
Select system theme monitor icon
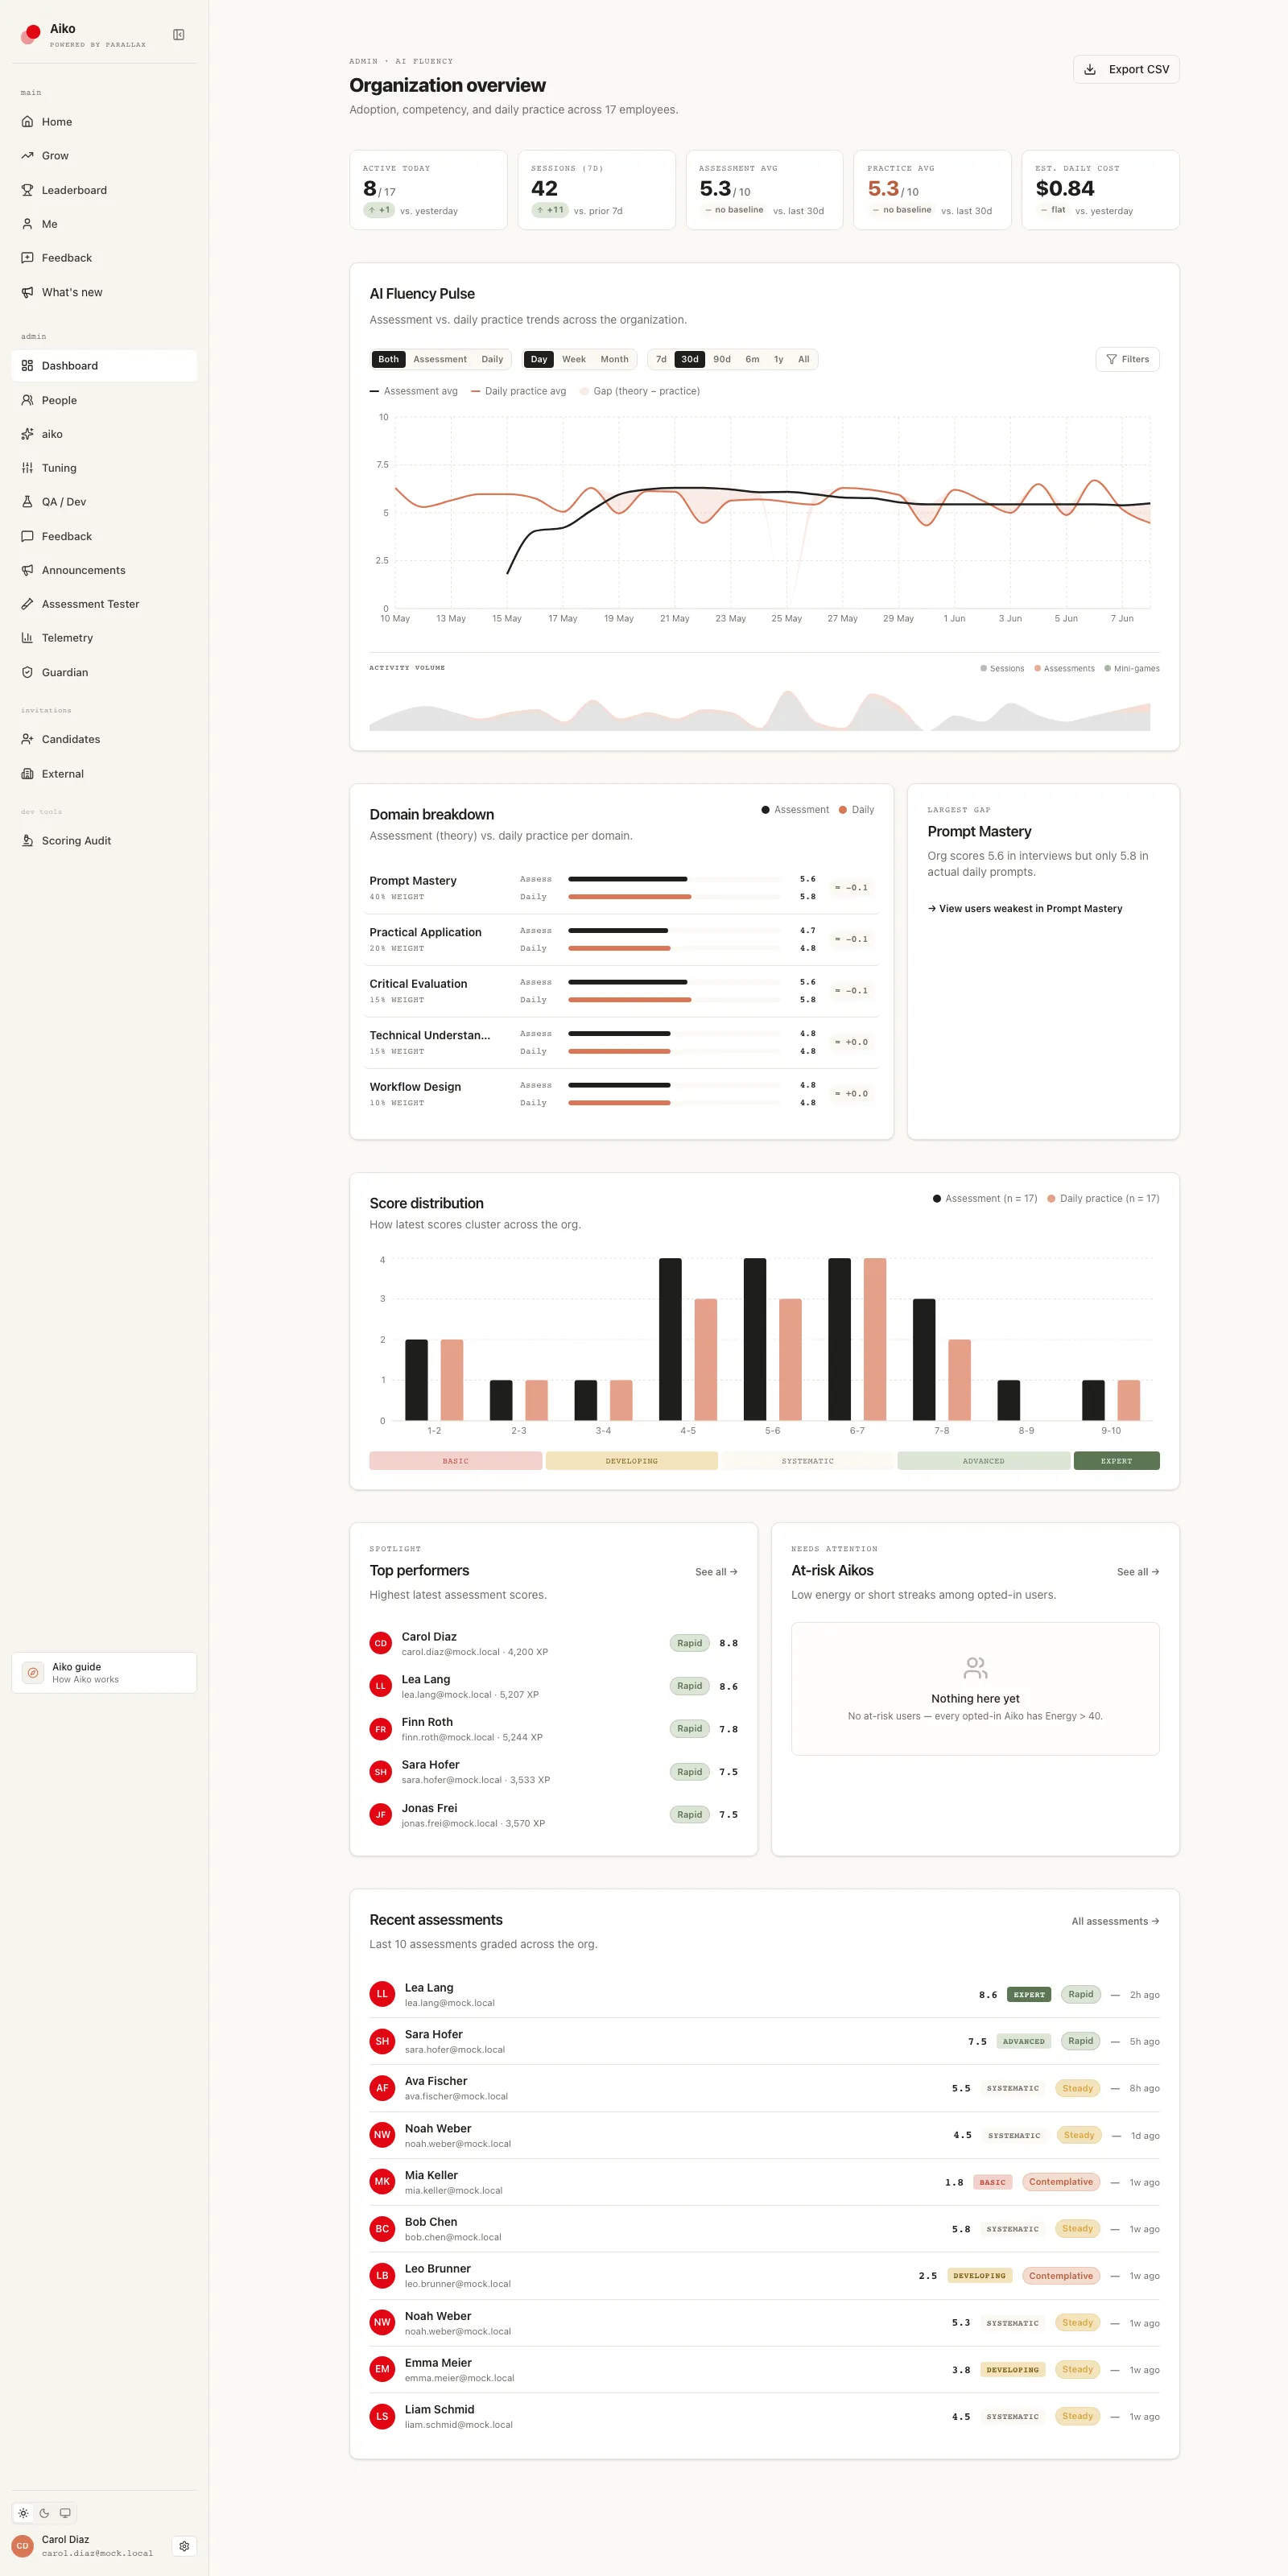(x=65, y=2513)
